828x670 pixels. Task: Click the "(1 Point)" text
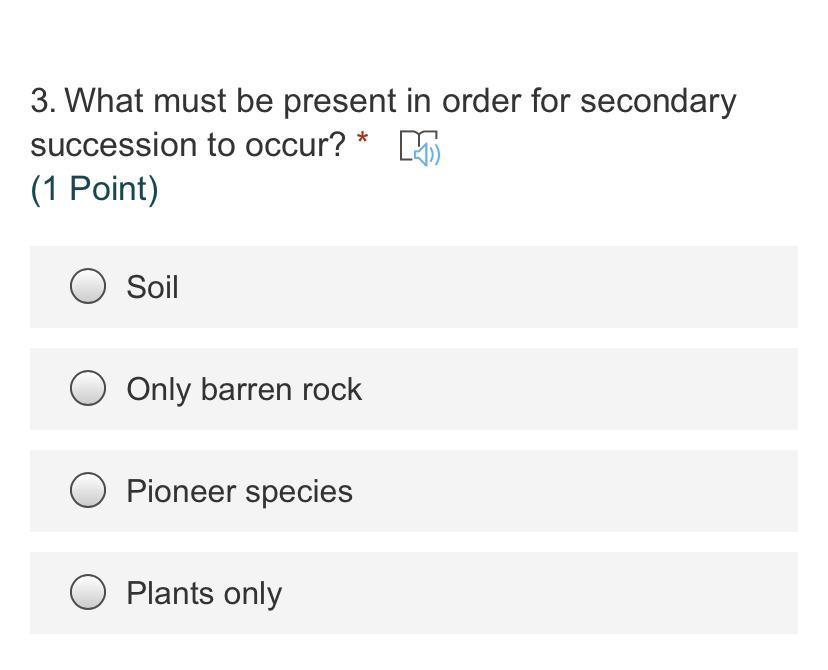coord(94,188)
